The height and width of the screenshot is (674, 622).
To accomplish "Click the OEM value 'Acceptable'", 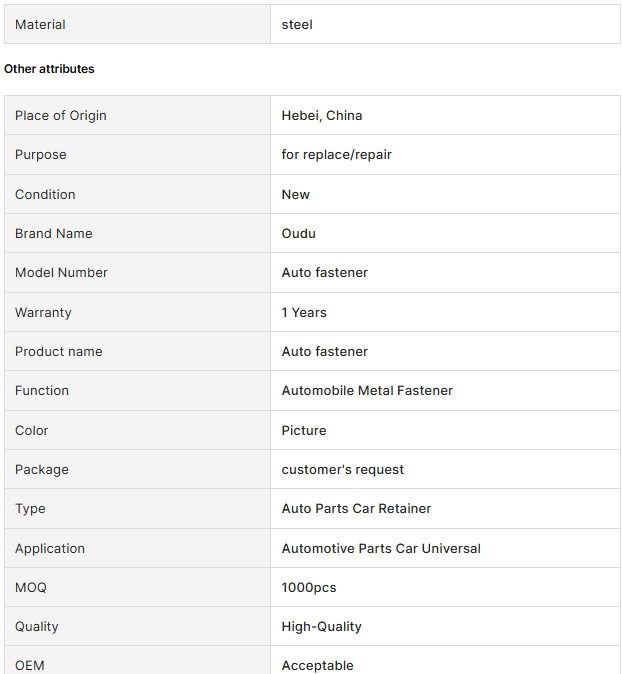I will (x=317, y=665).
